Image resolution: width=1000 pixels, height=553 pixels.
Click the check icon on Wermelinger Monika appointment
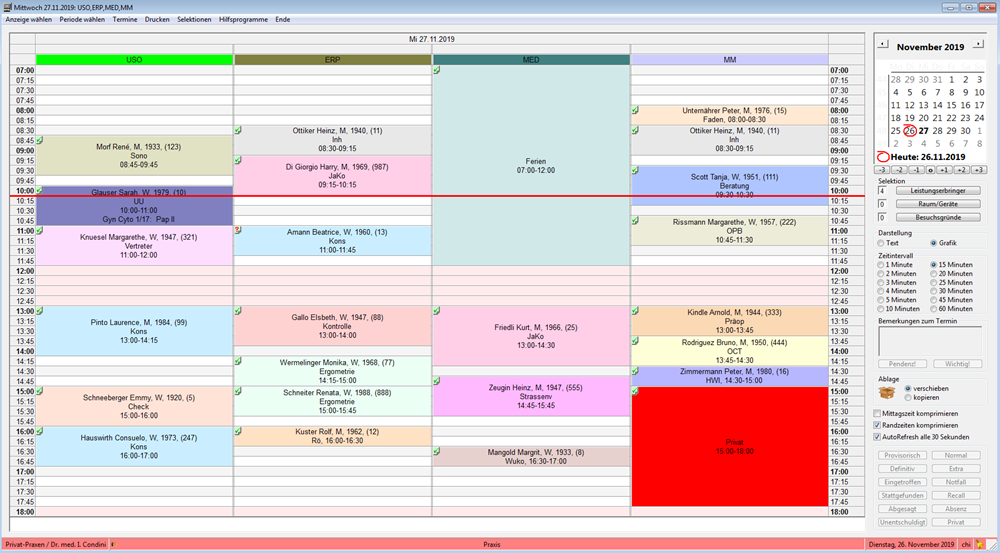click(x=239, y=361)
